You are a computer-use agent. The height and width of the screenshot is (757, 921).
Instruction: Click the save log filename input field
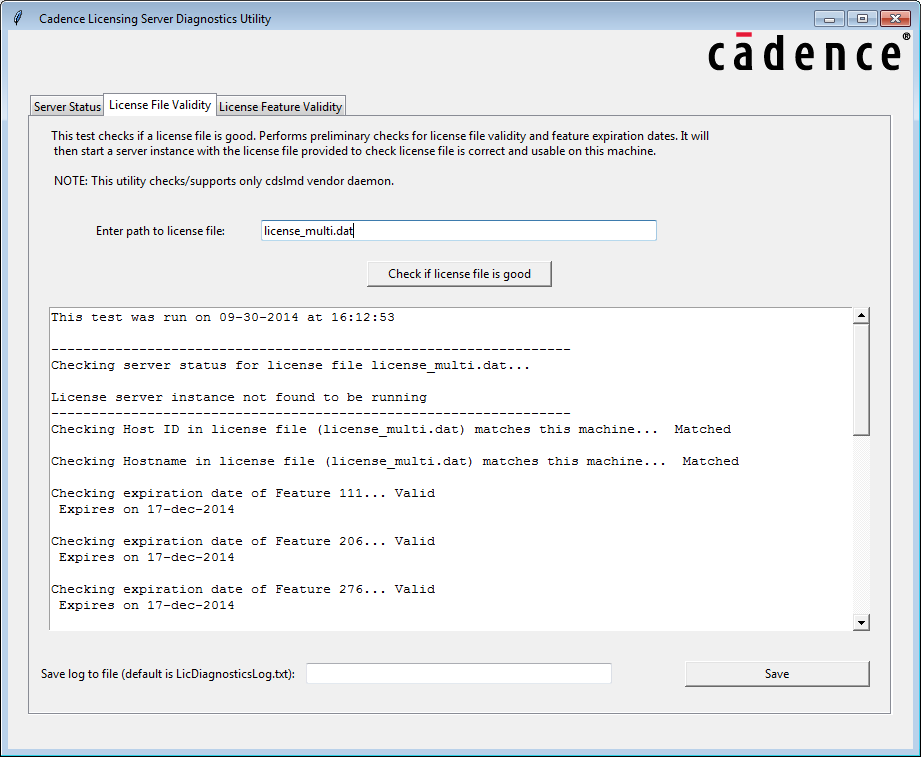459,674
